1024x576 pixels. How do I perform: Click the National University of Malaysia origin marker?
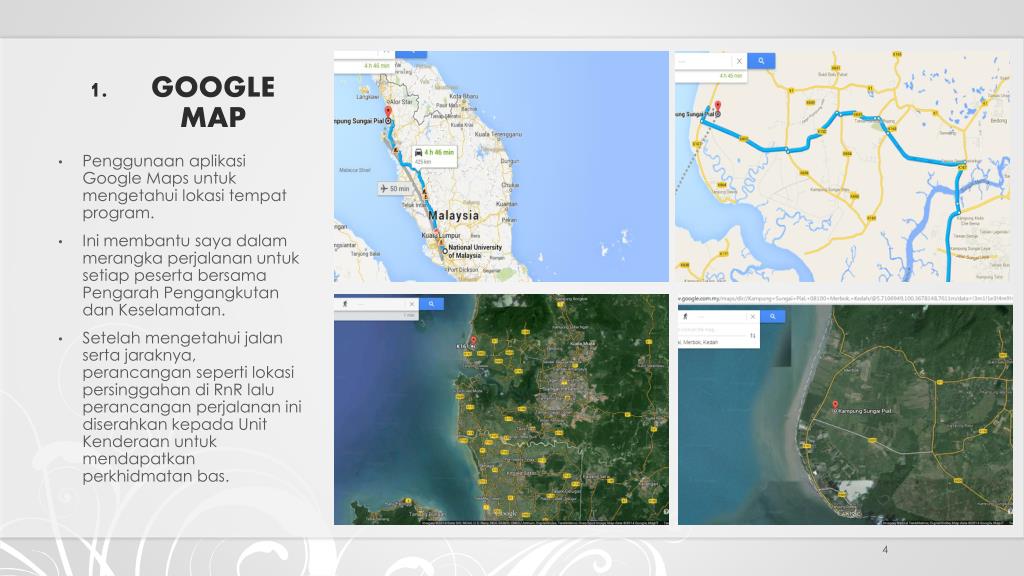point(445,250)
